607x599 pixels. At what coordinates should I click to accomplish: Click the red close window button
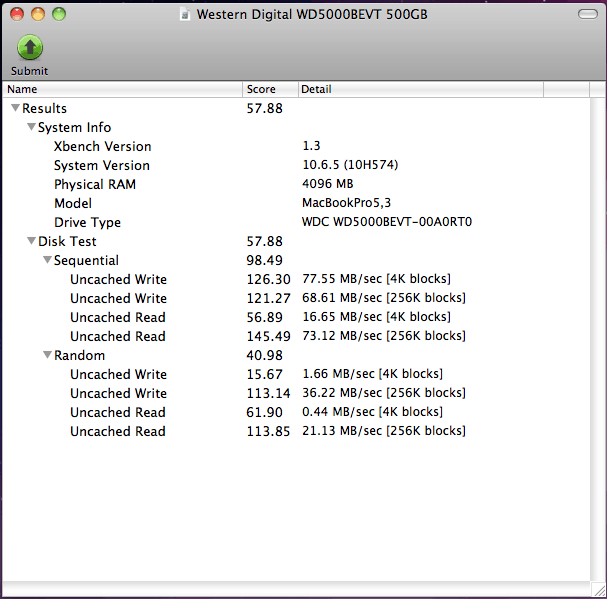(17, 14)
